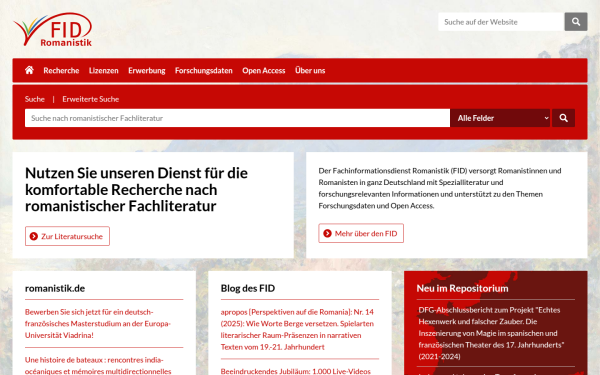Click the Neu im Repositorium heading
600x375 pixels.
click(x=462, y=288)
